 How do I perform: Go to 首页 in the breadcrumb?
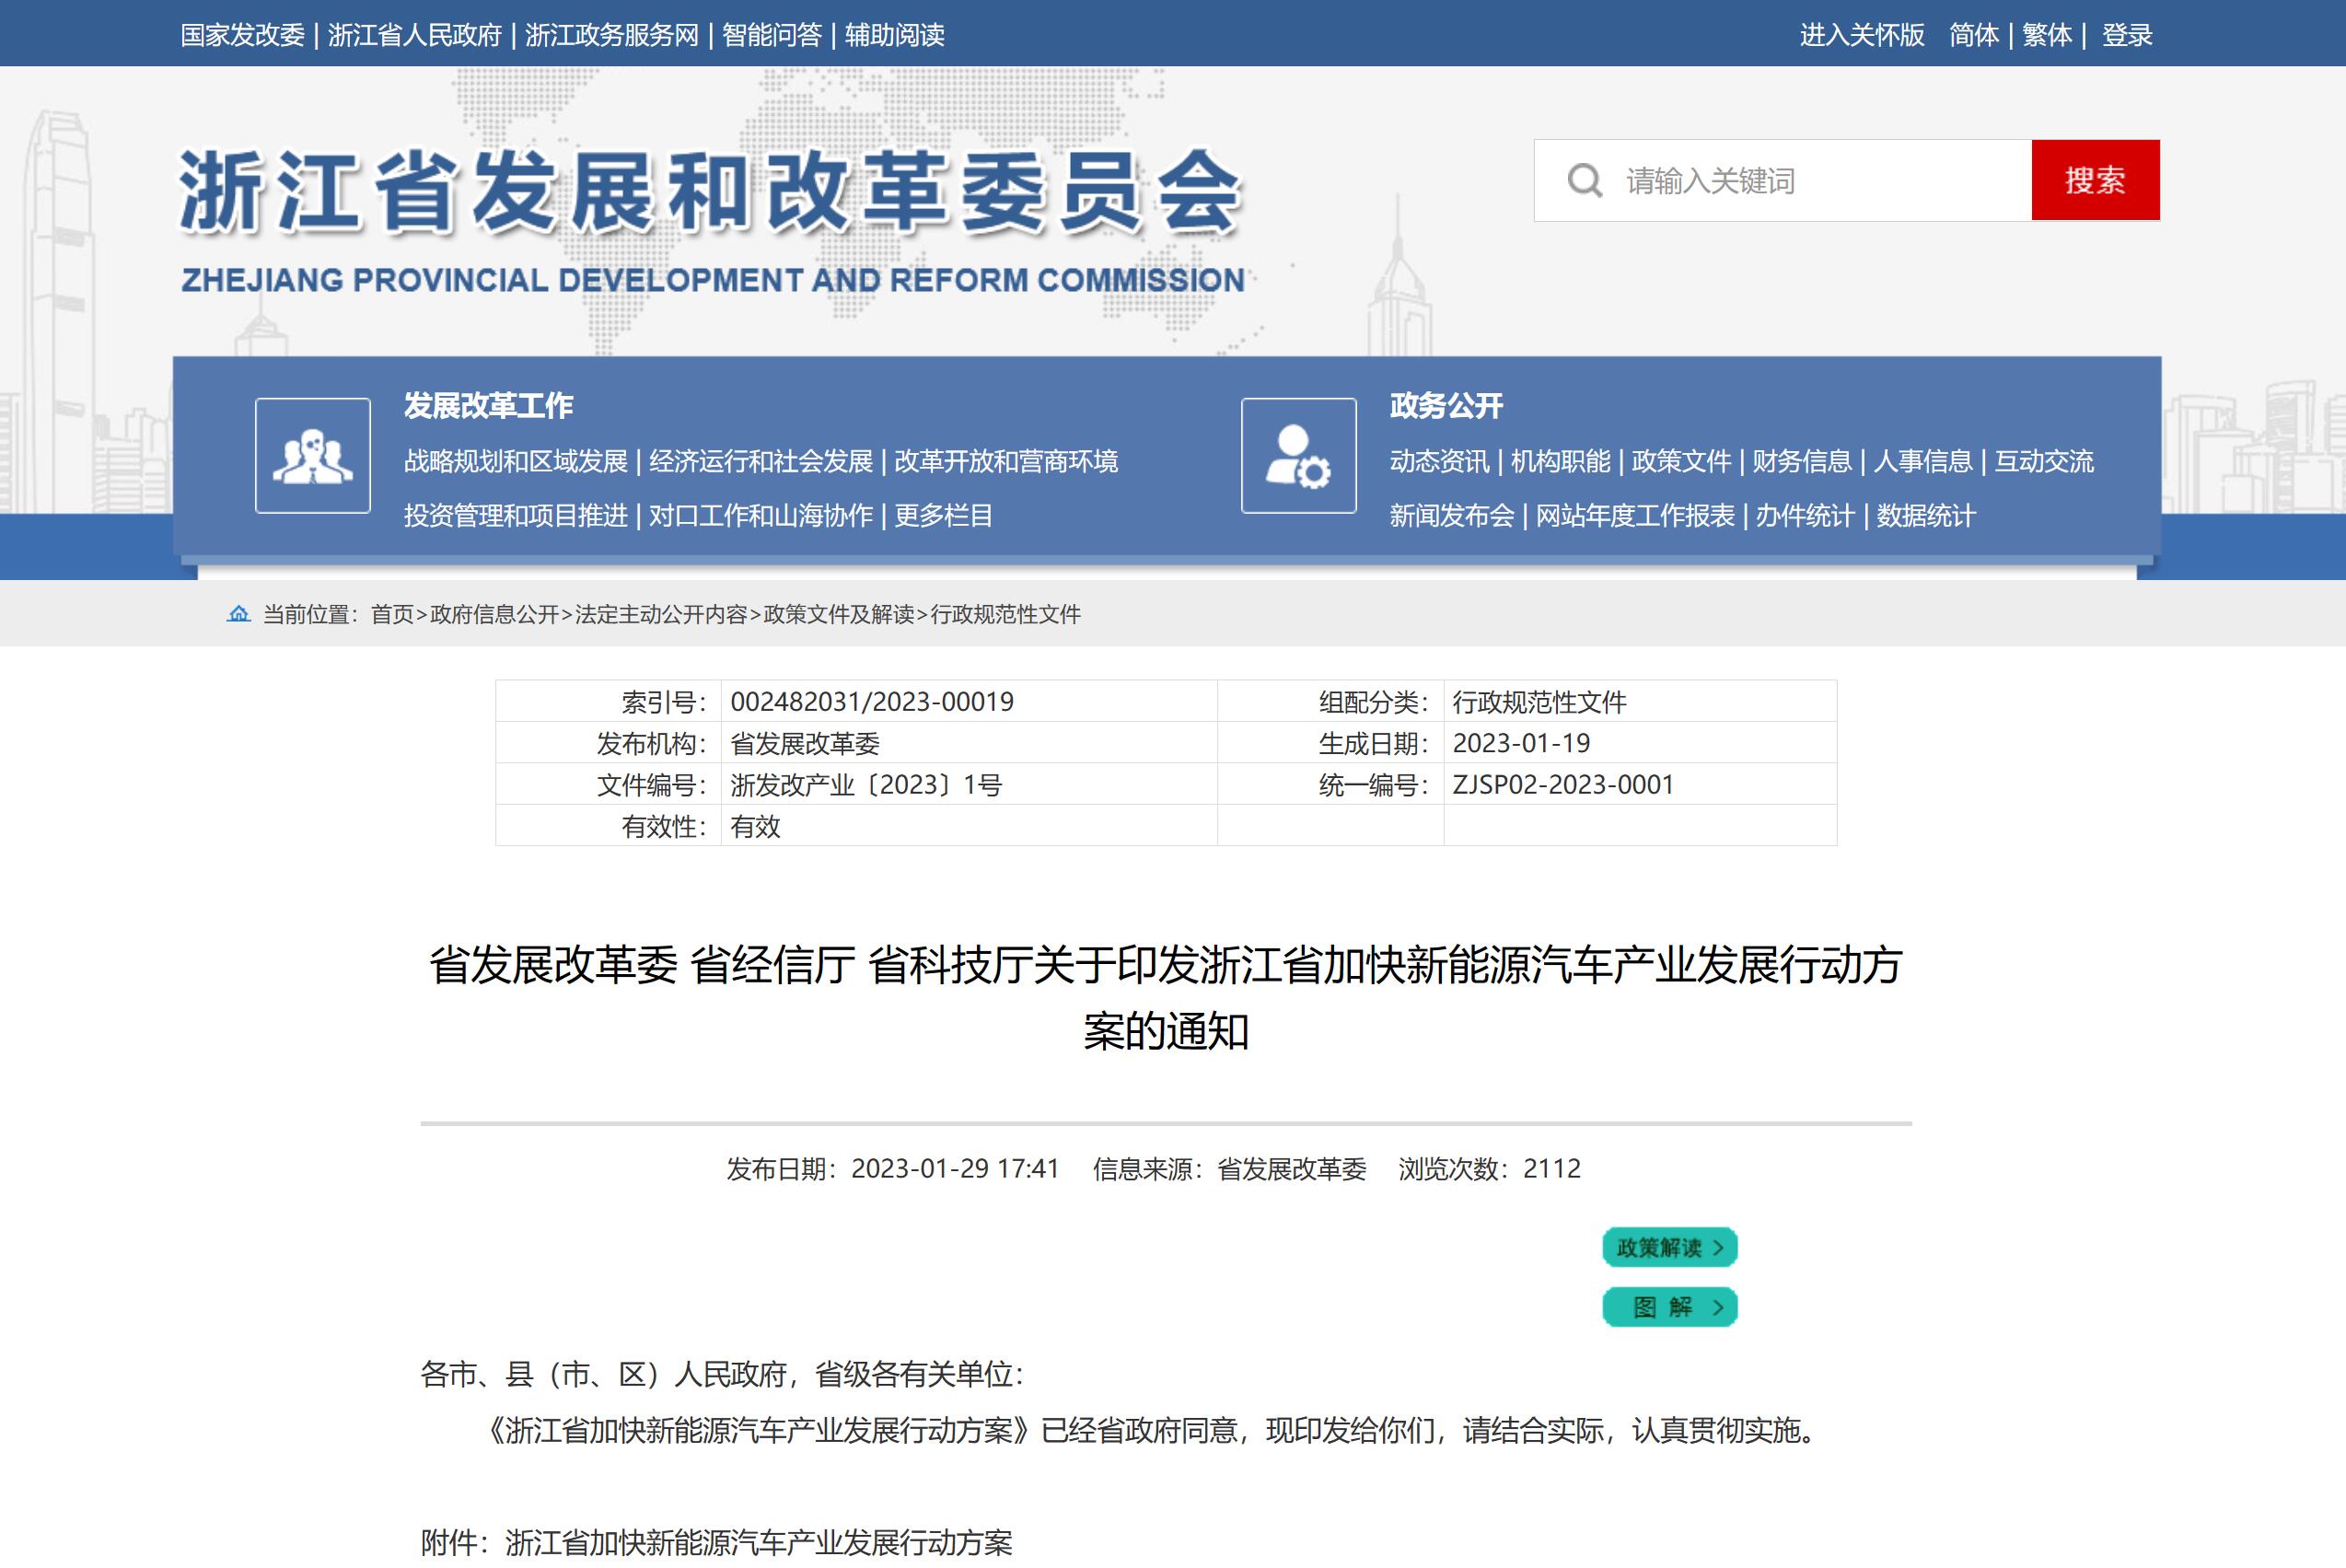tap(392, 614)
